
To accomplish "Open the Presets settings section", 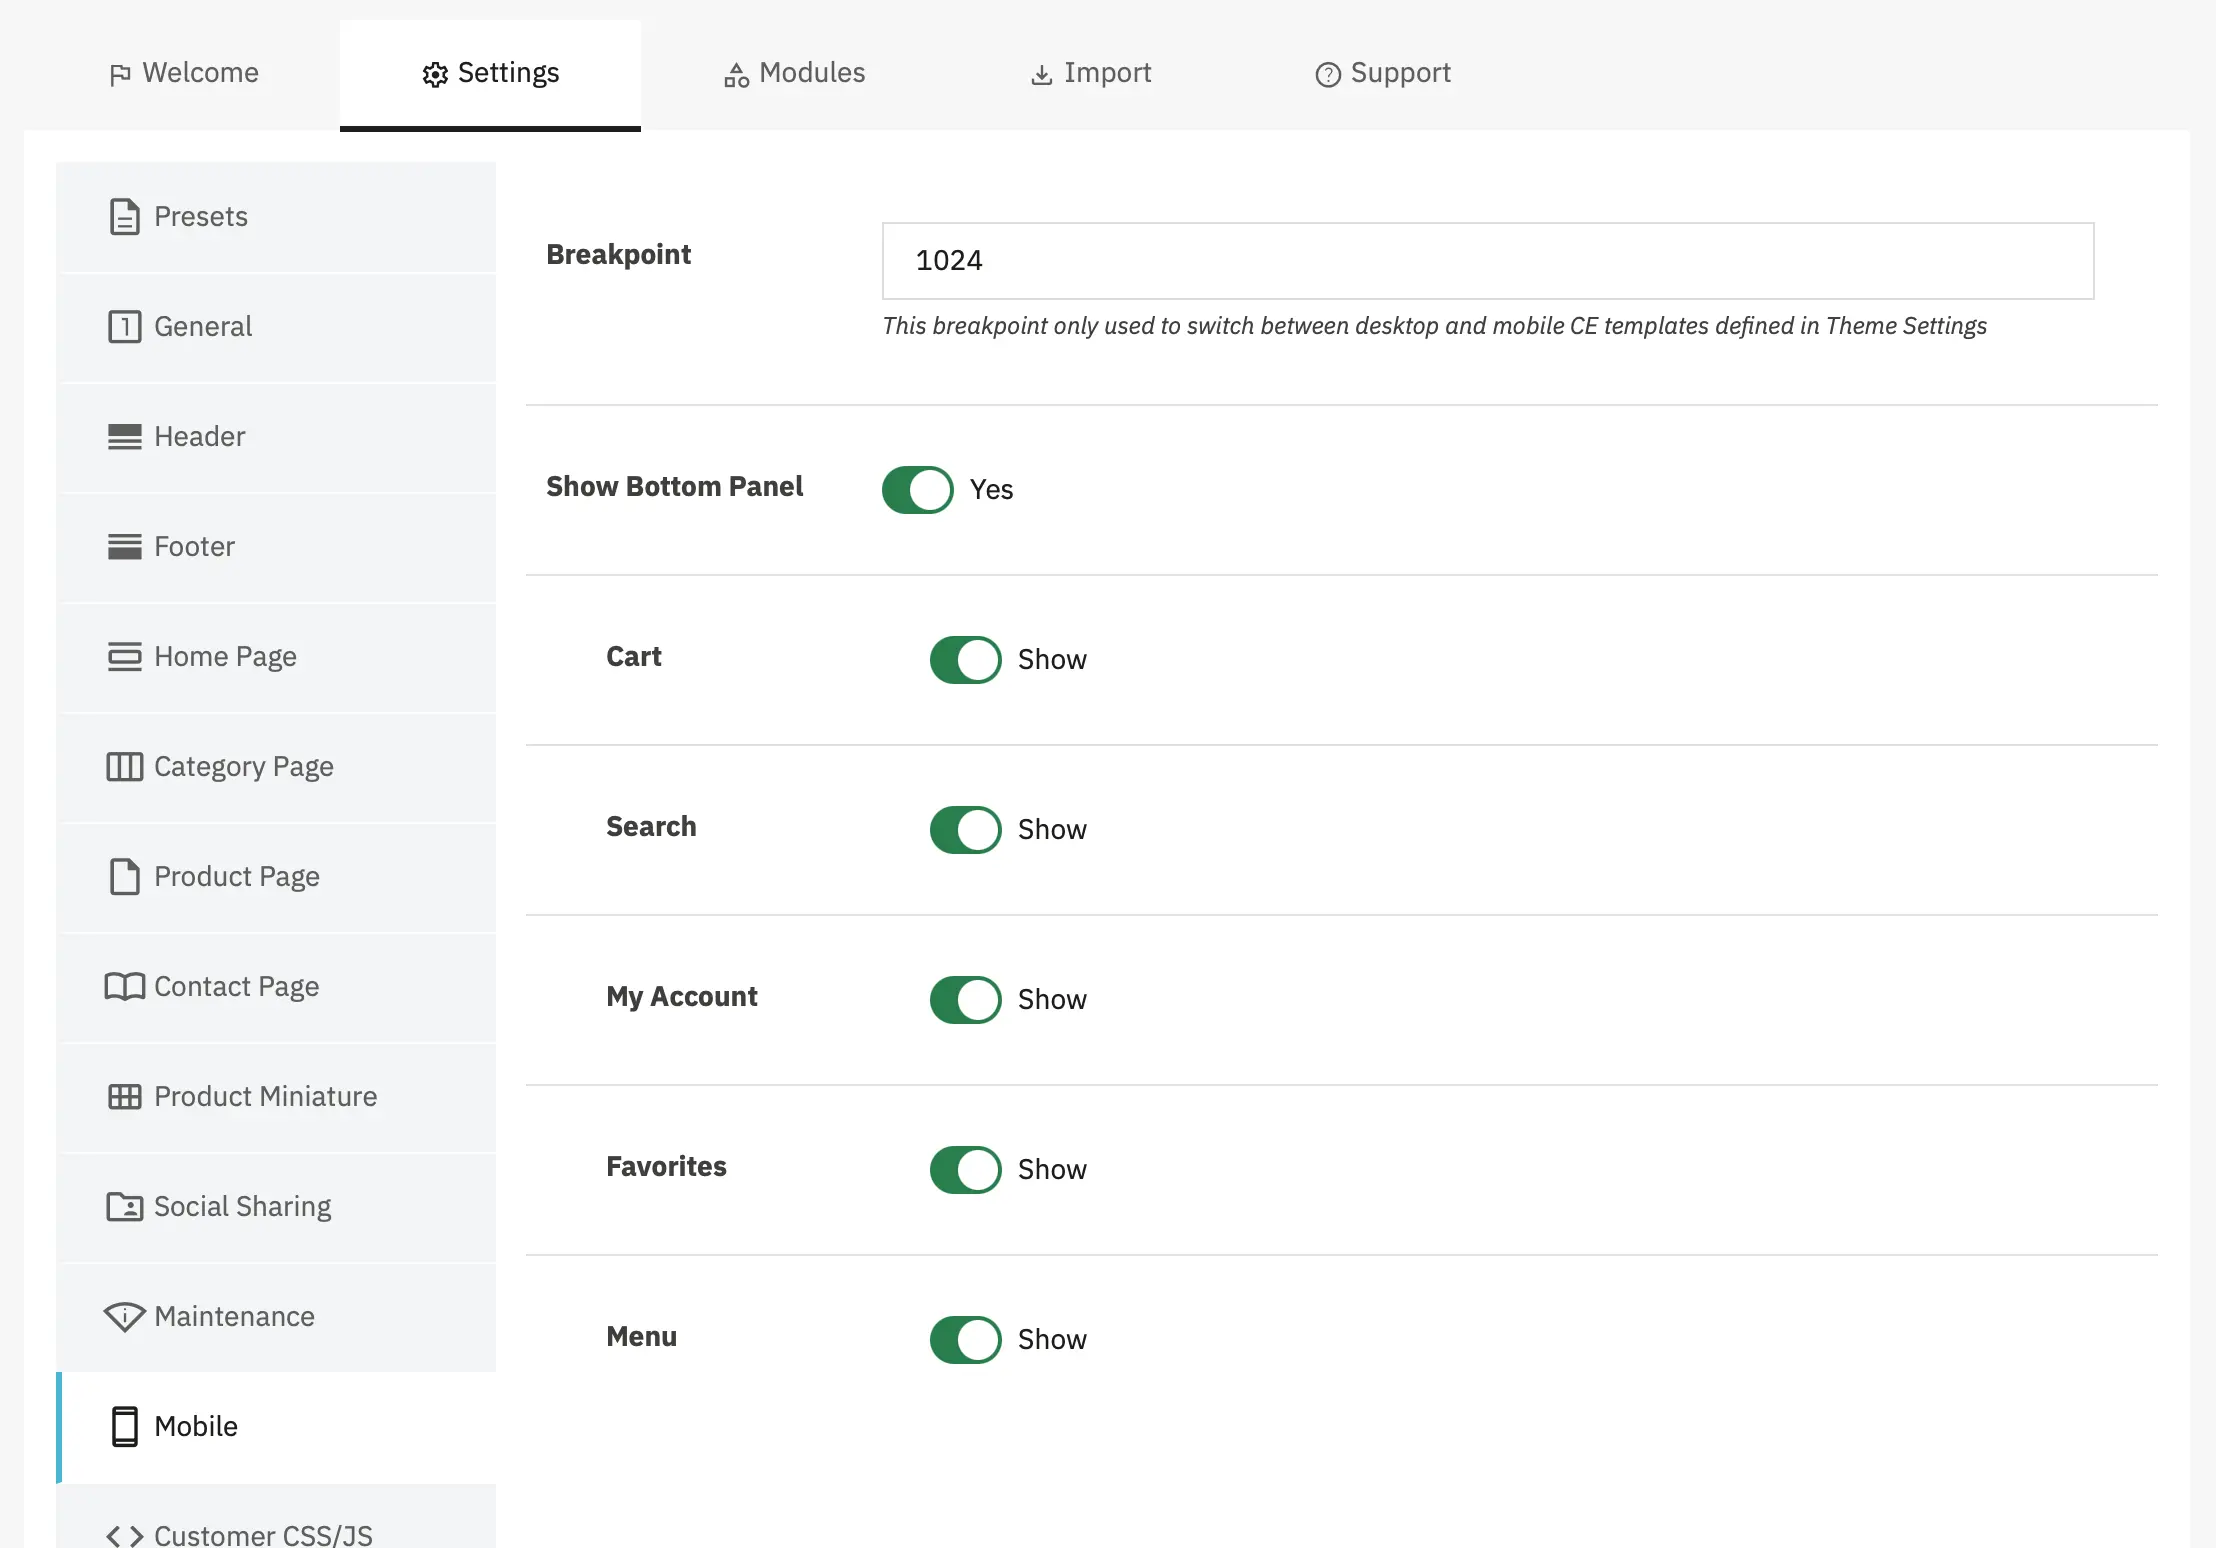I will pos(276,217).
